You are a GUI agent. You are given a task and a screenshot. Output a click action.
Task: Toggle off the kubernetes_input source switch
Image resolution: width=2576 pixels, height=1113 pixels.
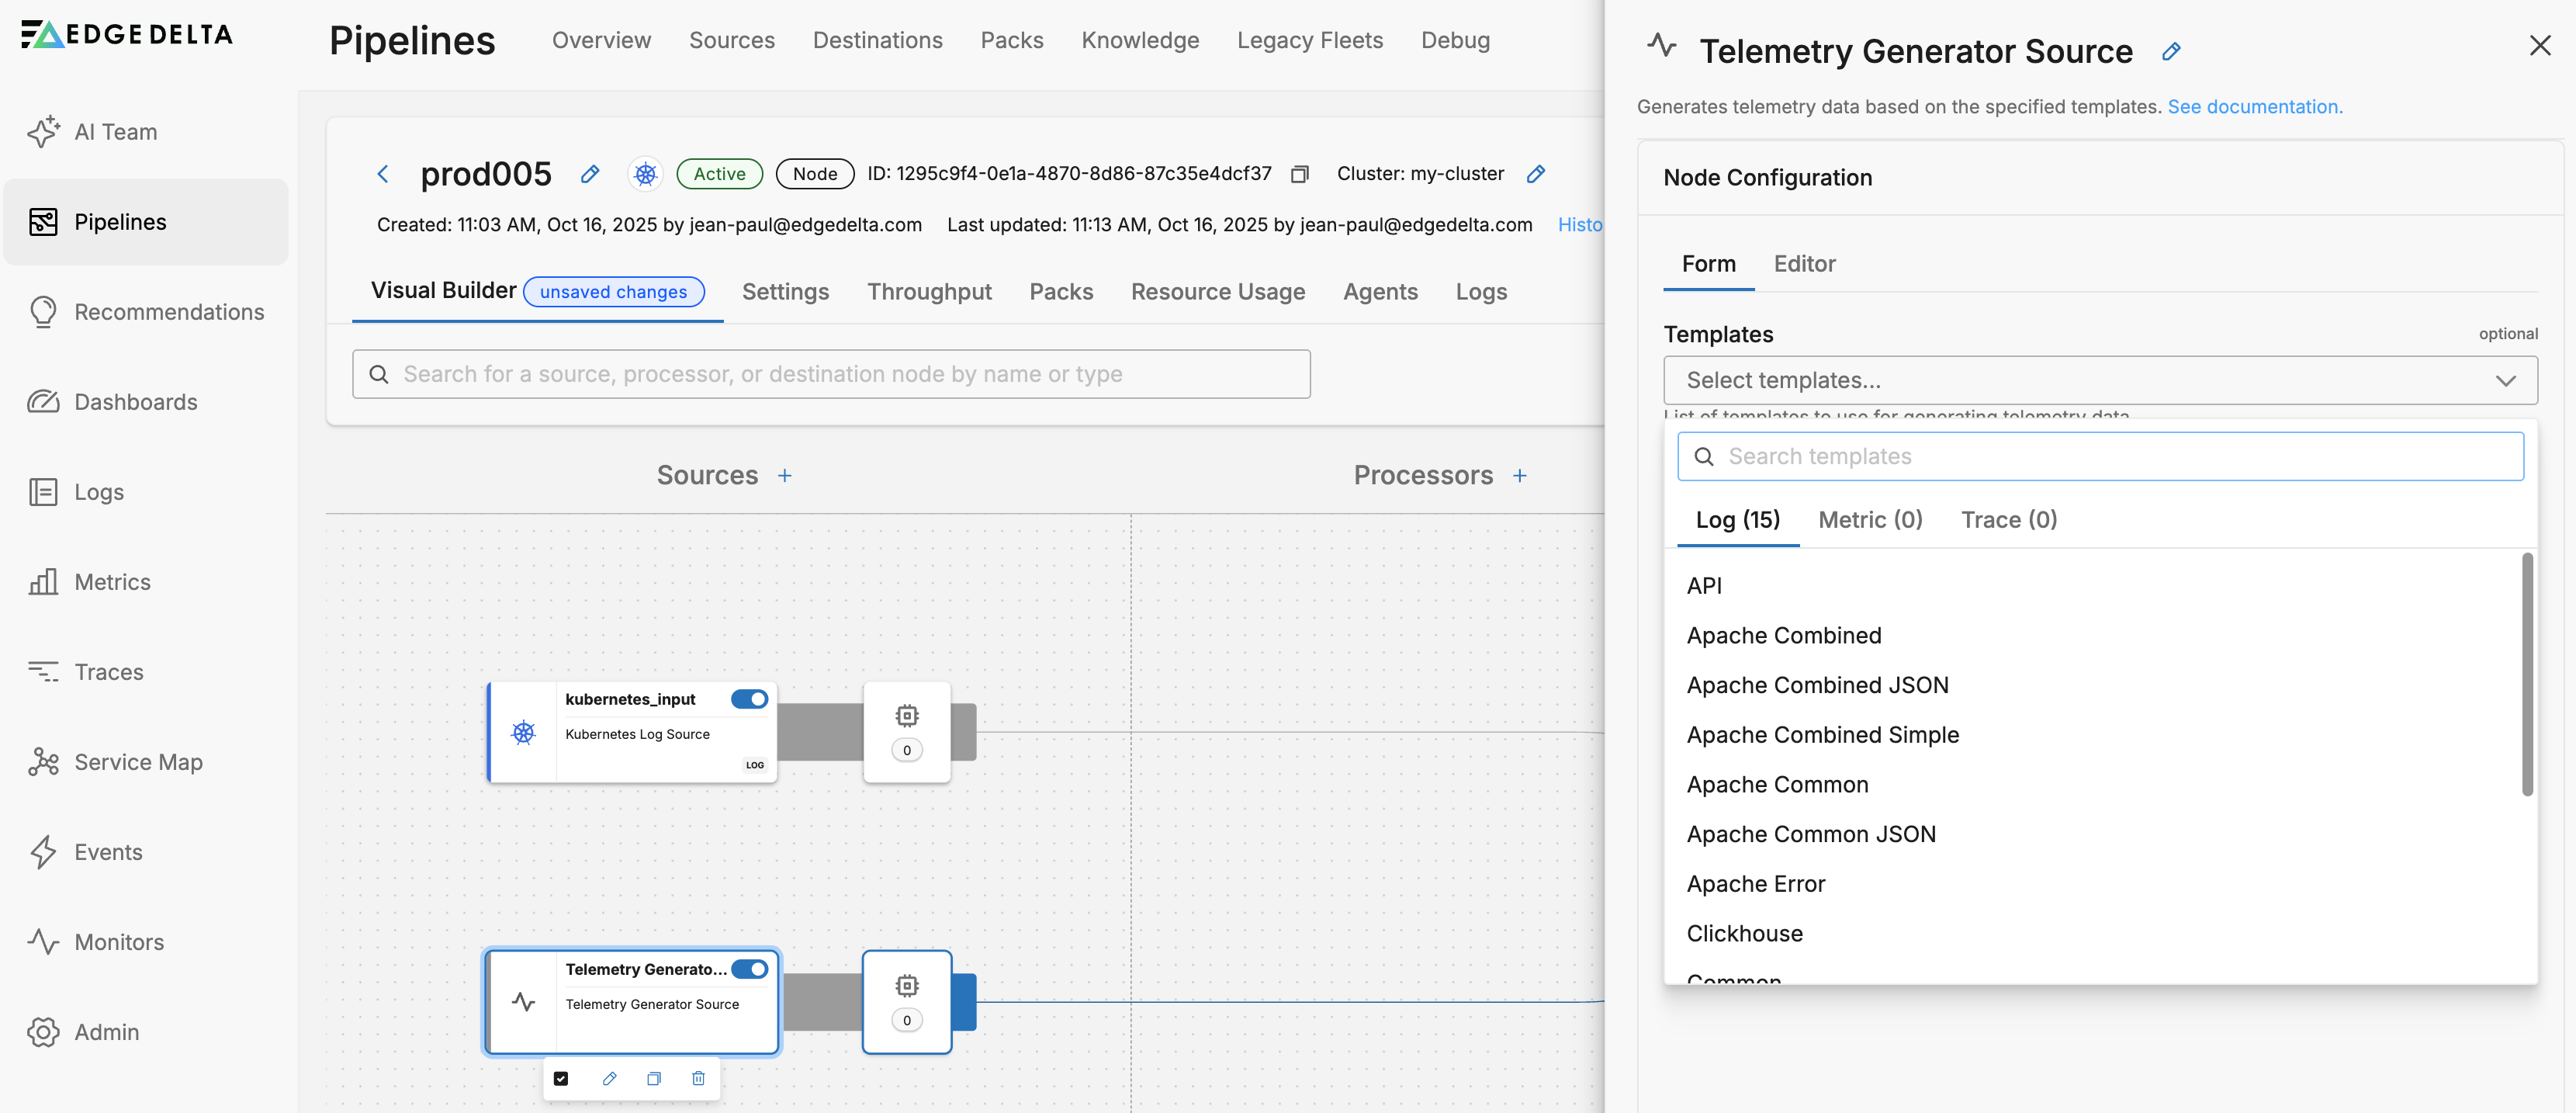coord(749,699)
